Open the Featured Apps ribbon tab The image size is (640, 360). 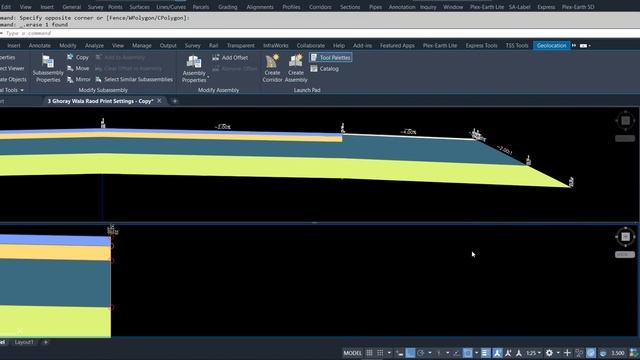click(x=397, y=46)
